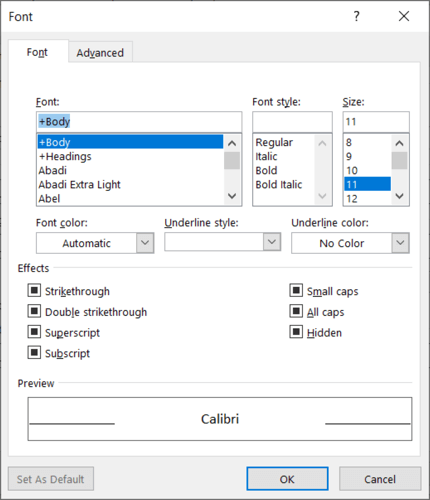Screen dimensions: 430x500
Task: Switch to the Advanced tab
Action: (x=100, y=52)
